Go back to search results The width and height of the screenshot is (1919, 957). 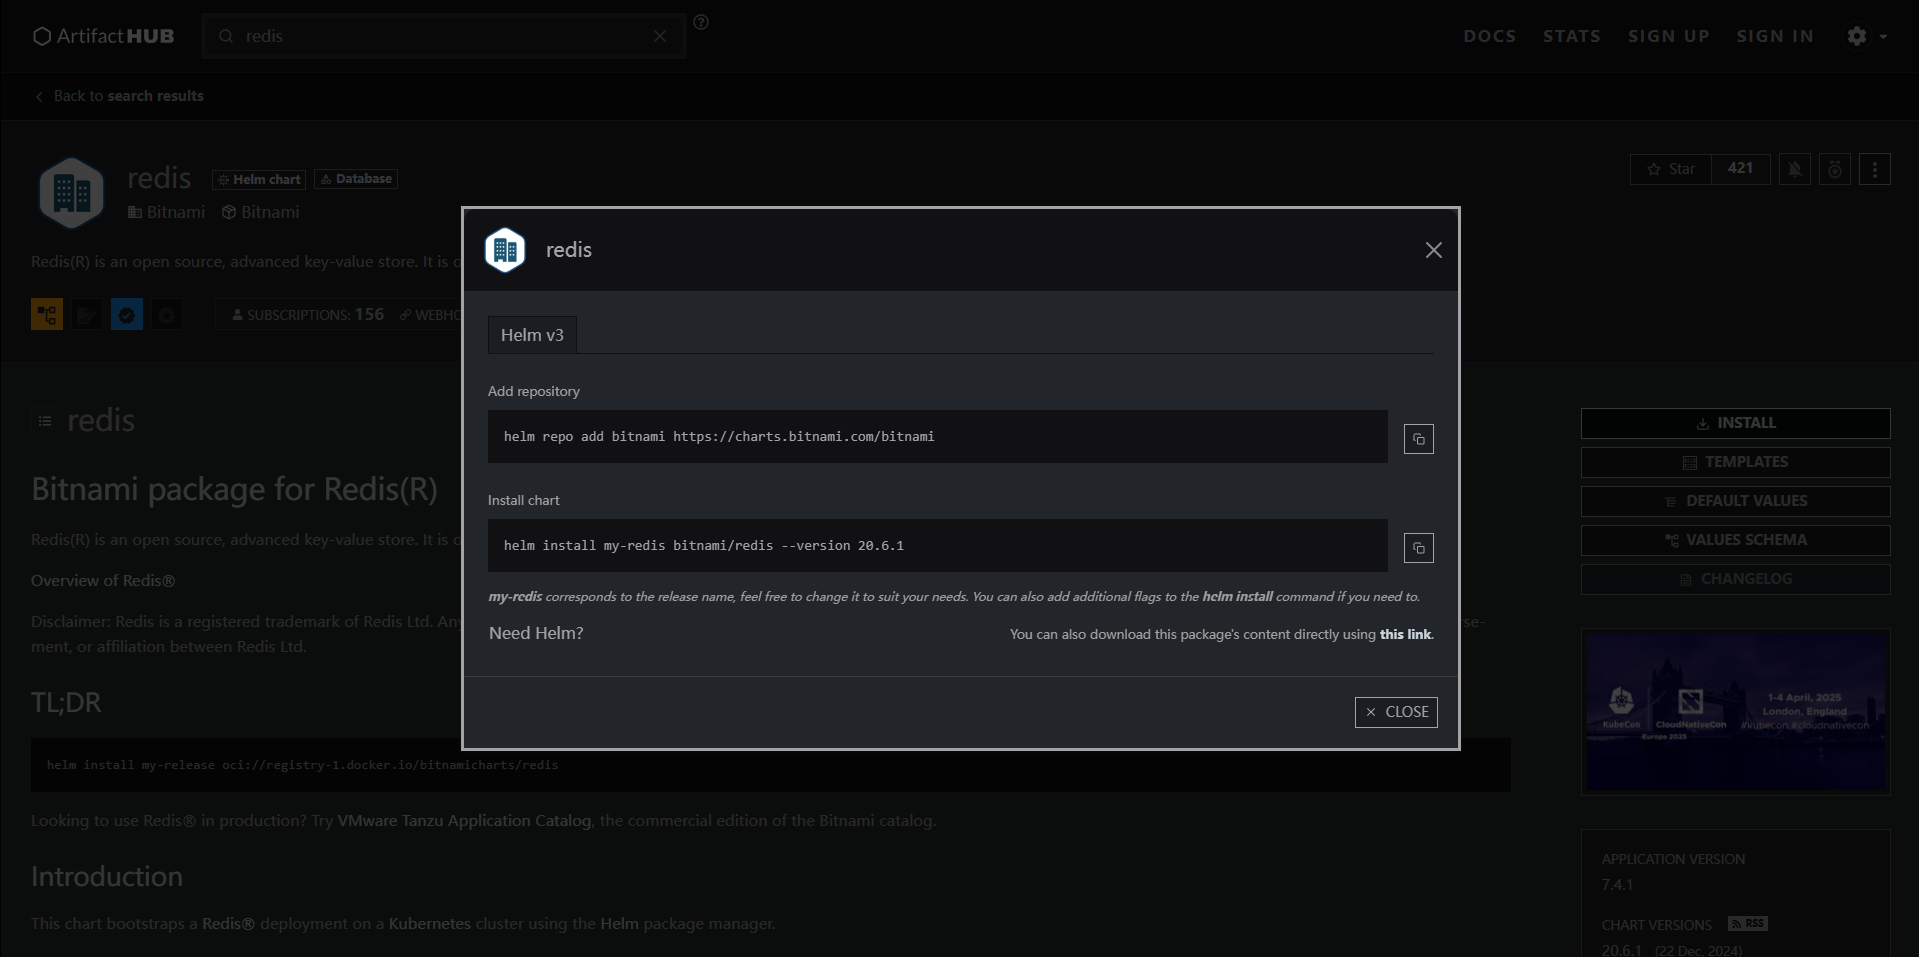(x=120, y=96)
